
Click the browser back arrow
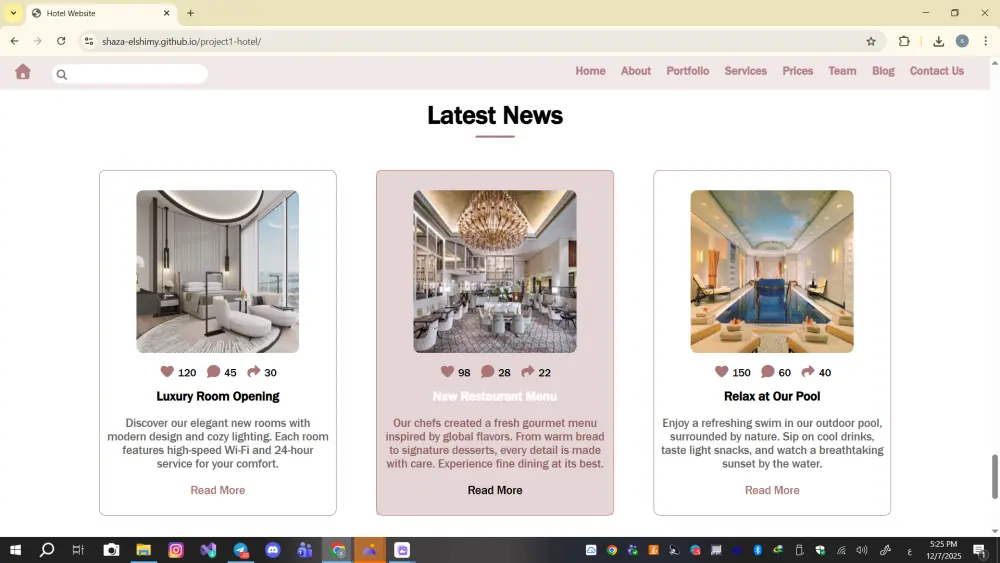(x=14, y=41)
